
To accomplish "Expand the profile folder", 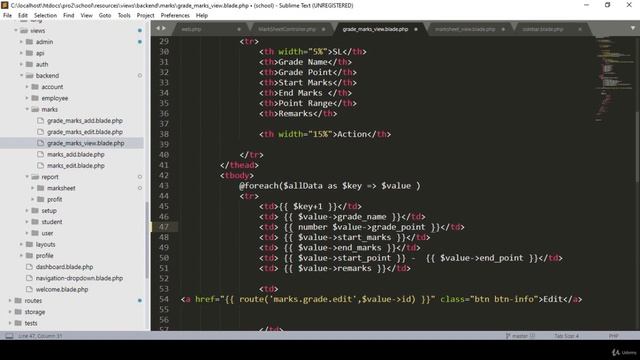I will pyautogui.click(x=21, y=256).
